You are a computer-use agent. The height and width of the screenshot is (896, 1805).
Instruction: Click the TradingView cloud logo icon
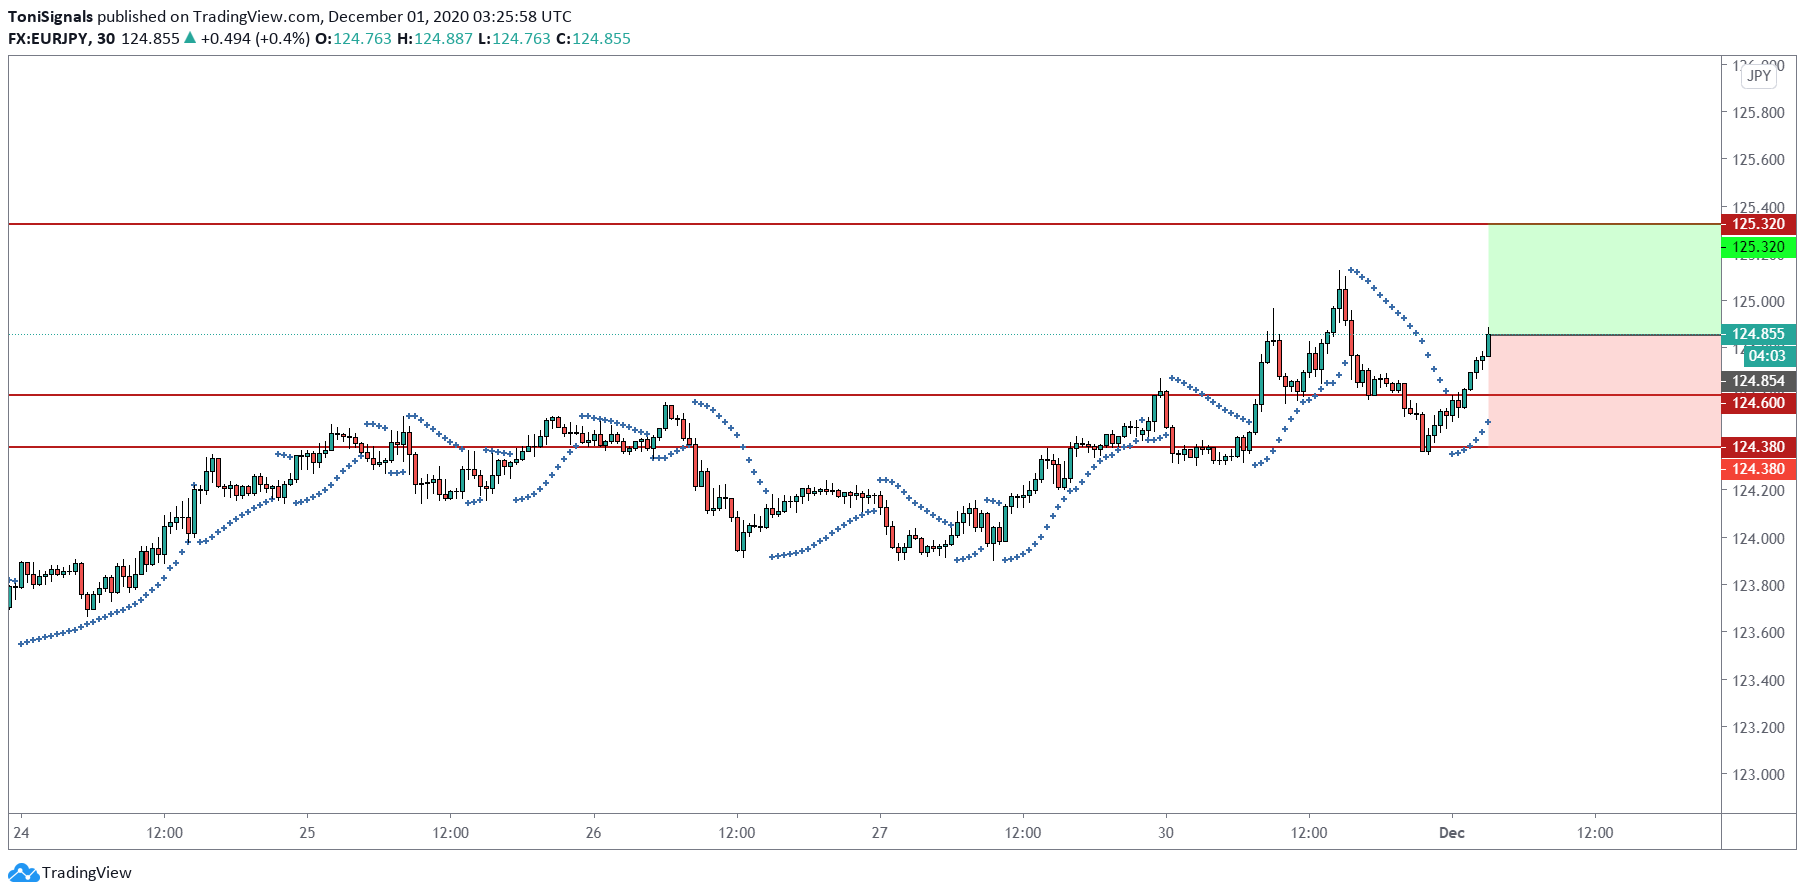point(23,873)
